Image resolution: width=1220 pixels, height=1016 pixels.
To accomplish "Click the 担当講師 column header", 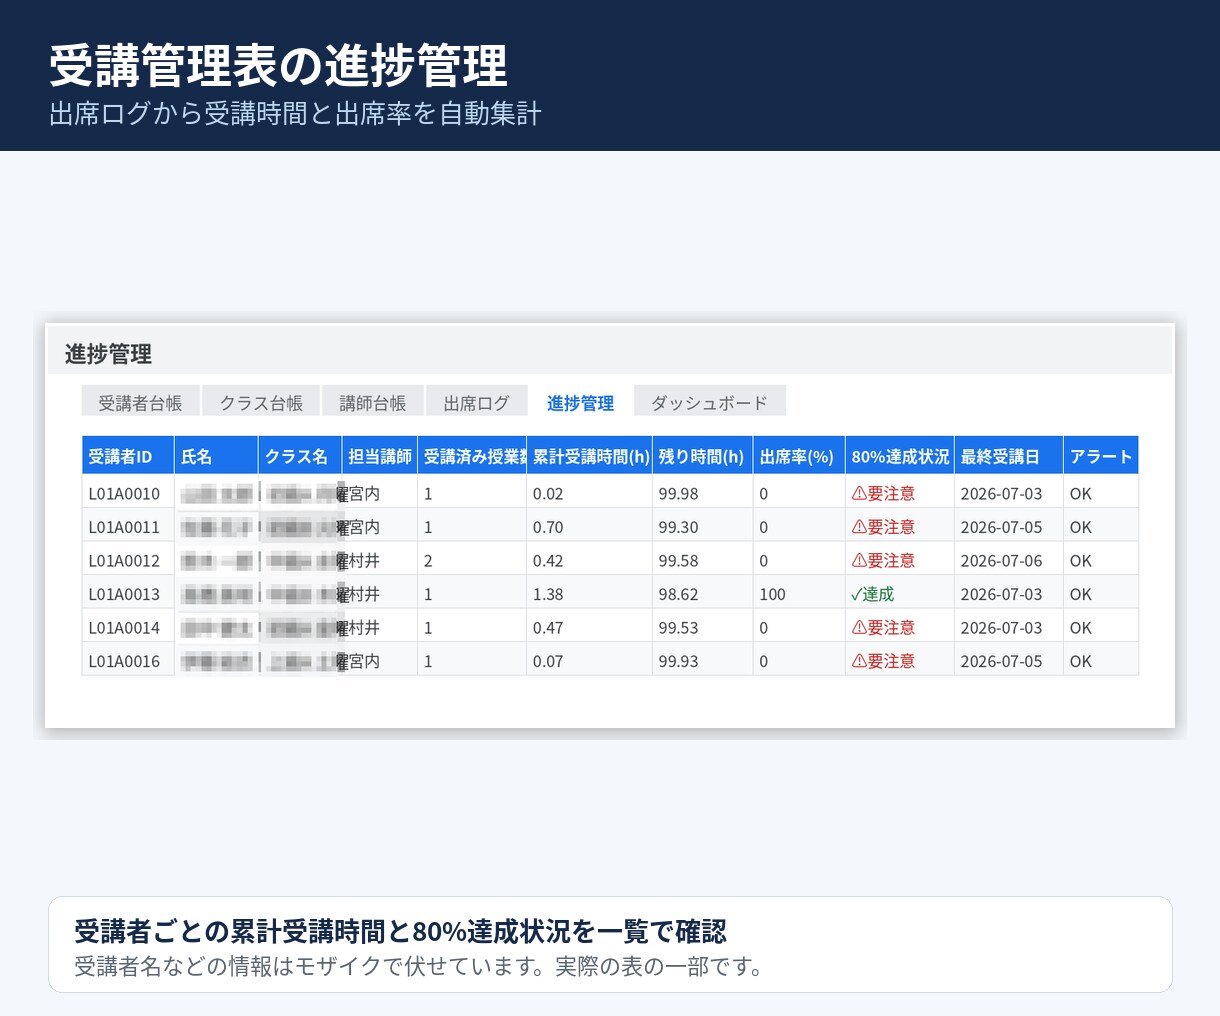I will click(x=380, y=456).
